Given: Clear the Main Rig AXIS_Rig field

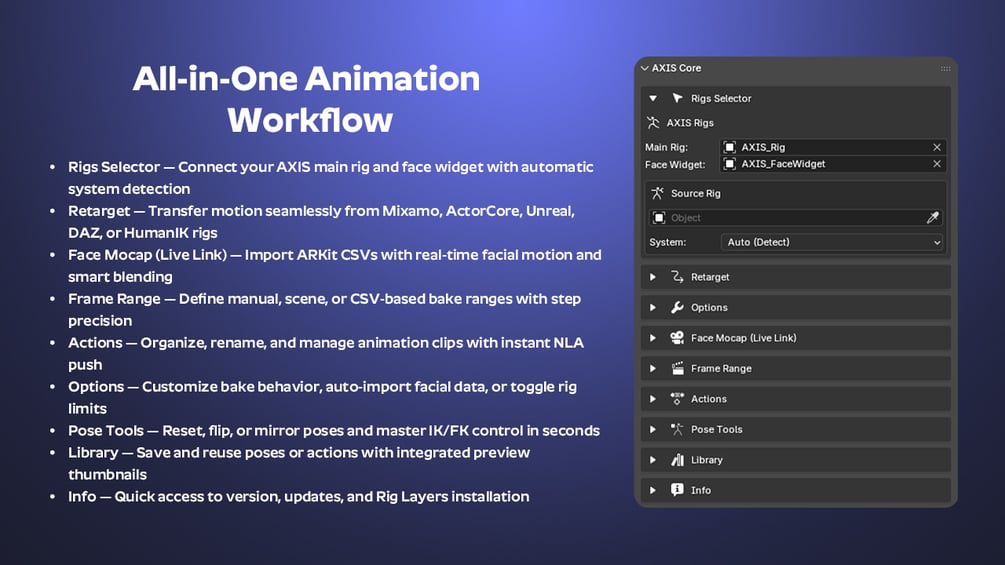Looking at the screenshot, I should coord(936,147).
